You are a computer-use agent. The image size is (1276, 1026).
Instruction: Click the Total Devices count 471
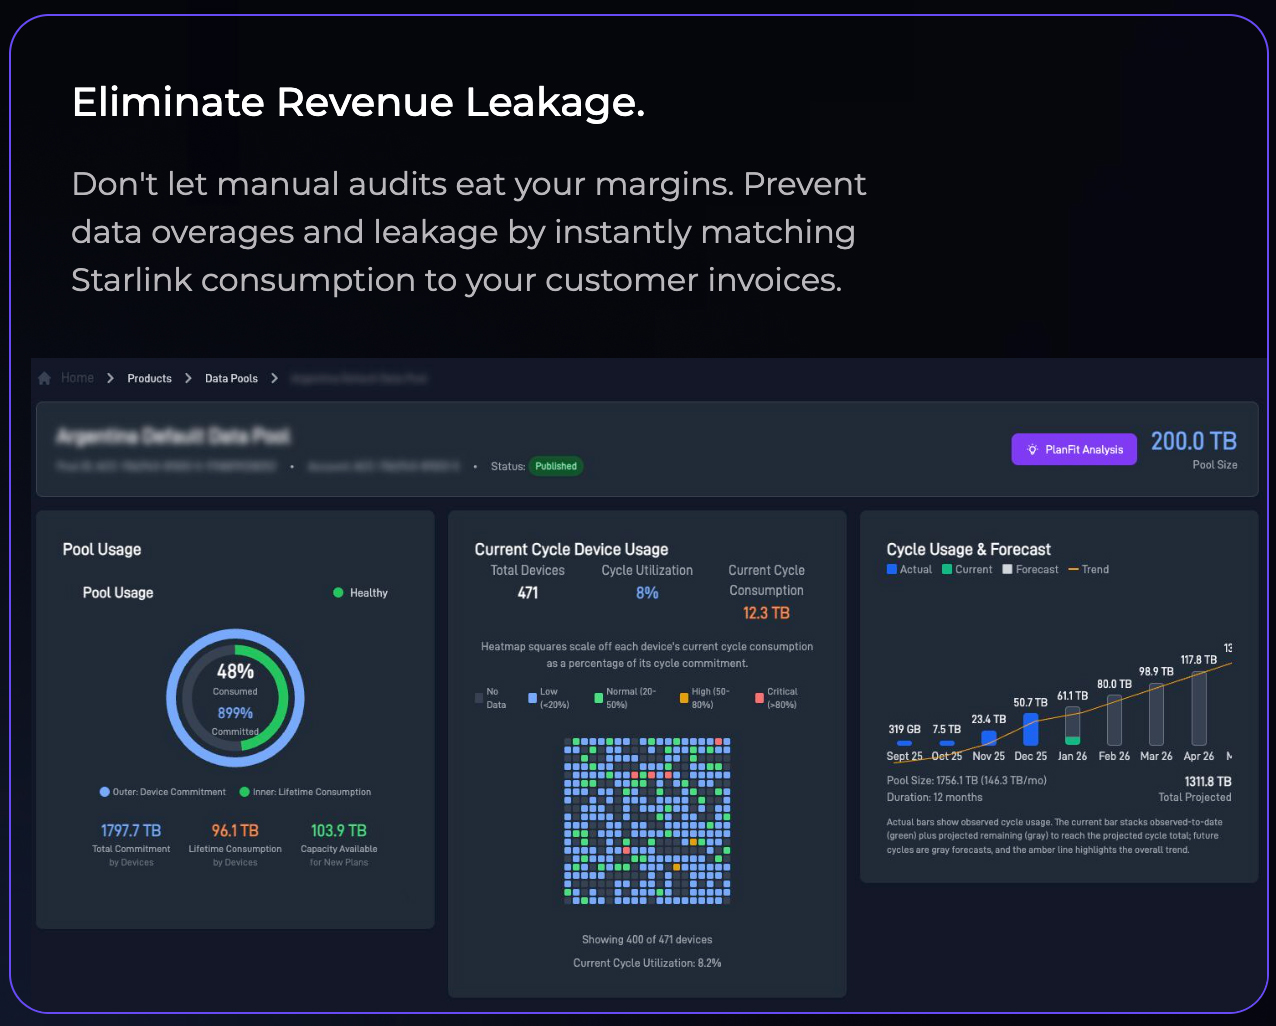528,593
